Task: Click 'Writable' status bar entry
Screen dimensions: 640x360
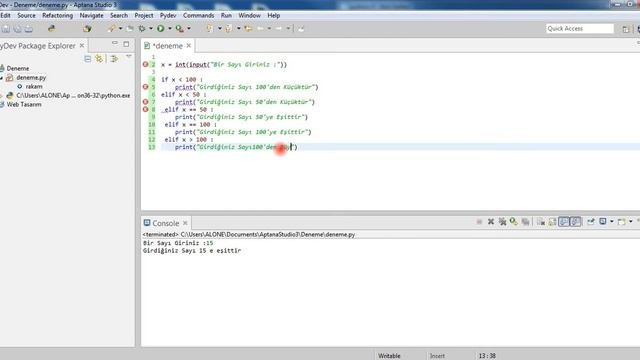Action: tap(389, 356)
